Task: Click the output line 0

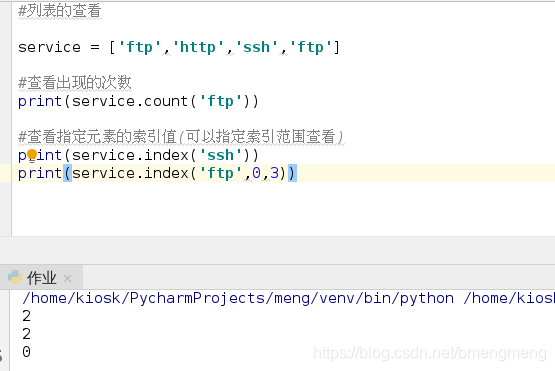Action: (x=27, y=352)
